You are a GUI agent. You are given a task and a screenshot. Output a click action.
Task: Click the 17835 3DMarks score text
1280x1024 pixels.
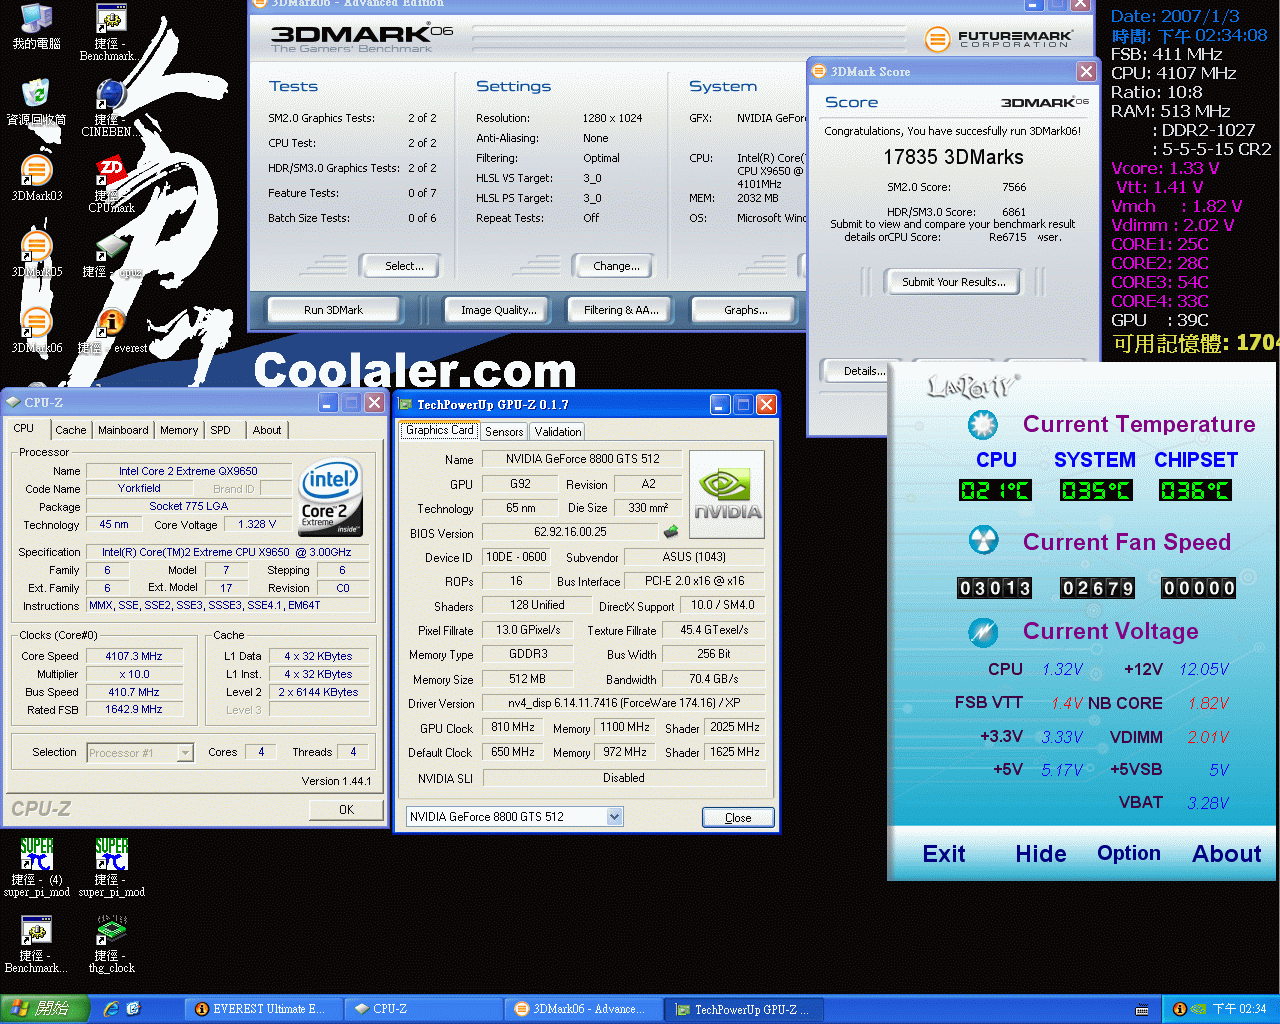point(953,157)
